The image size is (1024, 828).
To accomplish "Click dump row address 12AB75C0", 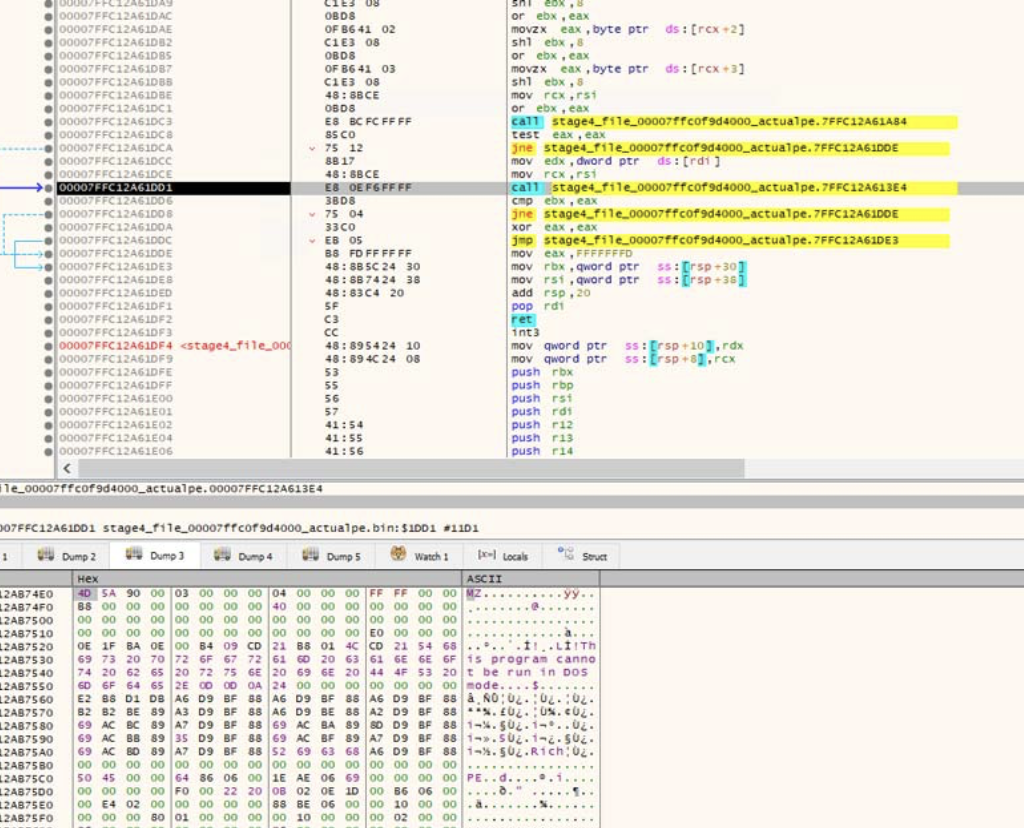I will pos(26,778).
